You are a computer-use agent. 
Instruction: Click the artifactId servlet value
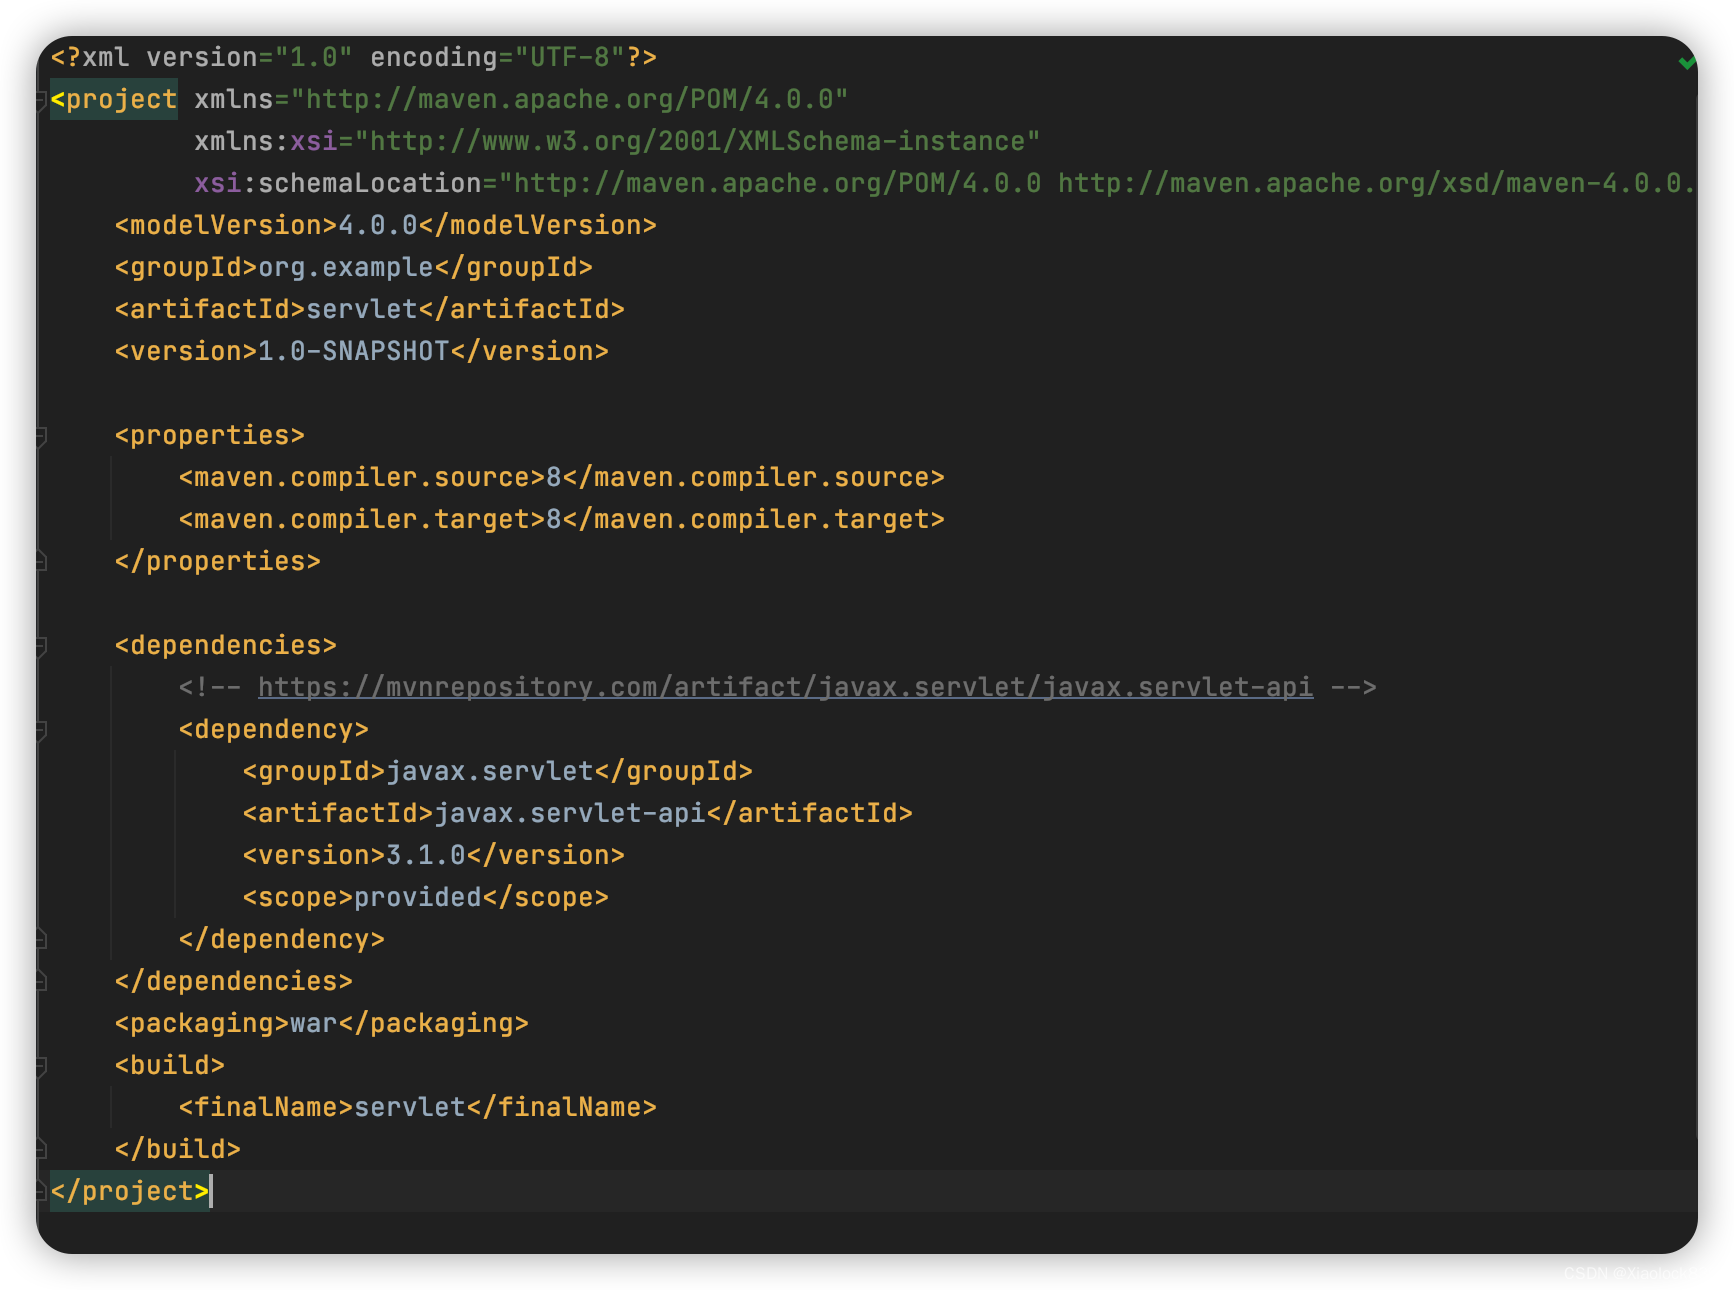pos(361,309)
